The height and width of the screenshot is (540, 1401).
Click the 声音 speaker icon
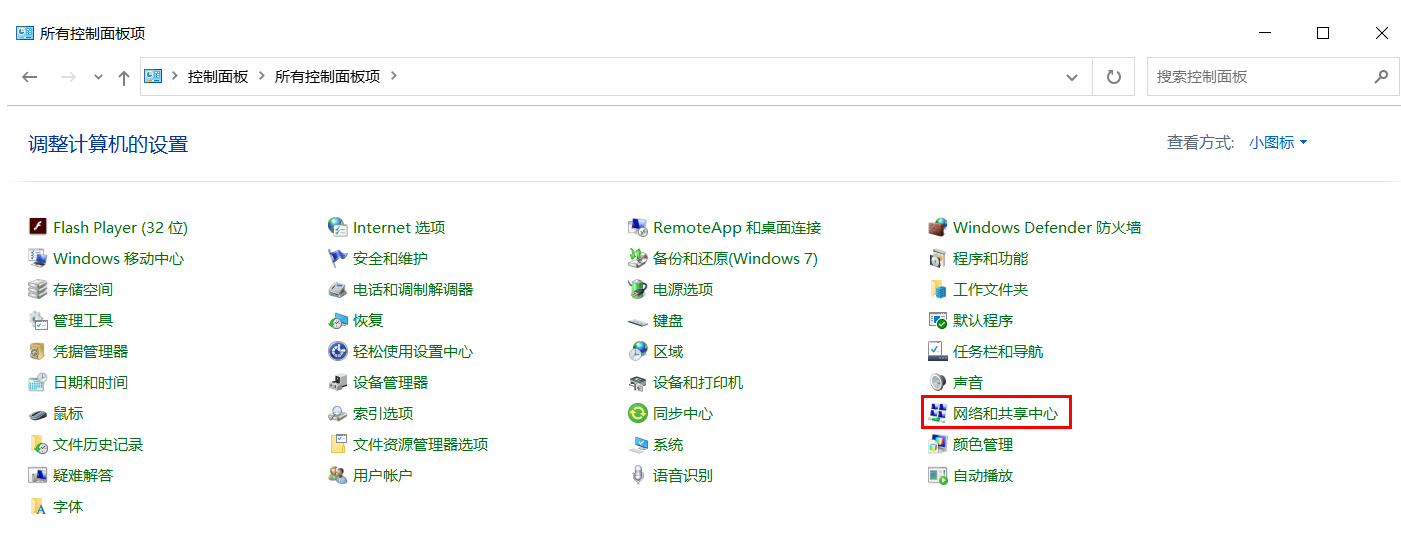point(938,382)
